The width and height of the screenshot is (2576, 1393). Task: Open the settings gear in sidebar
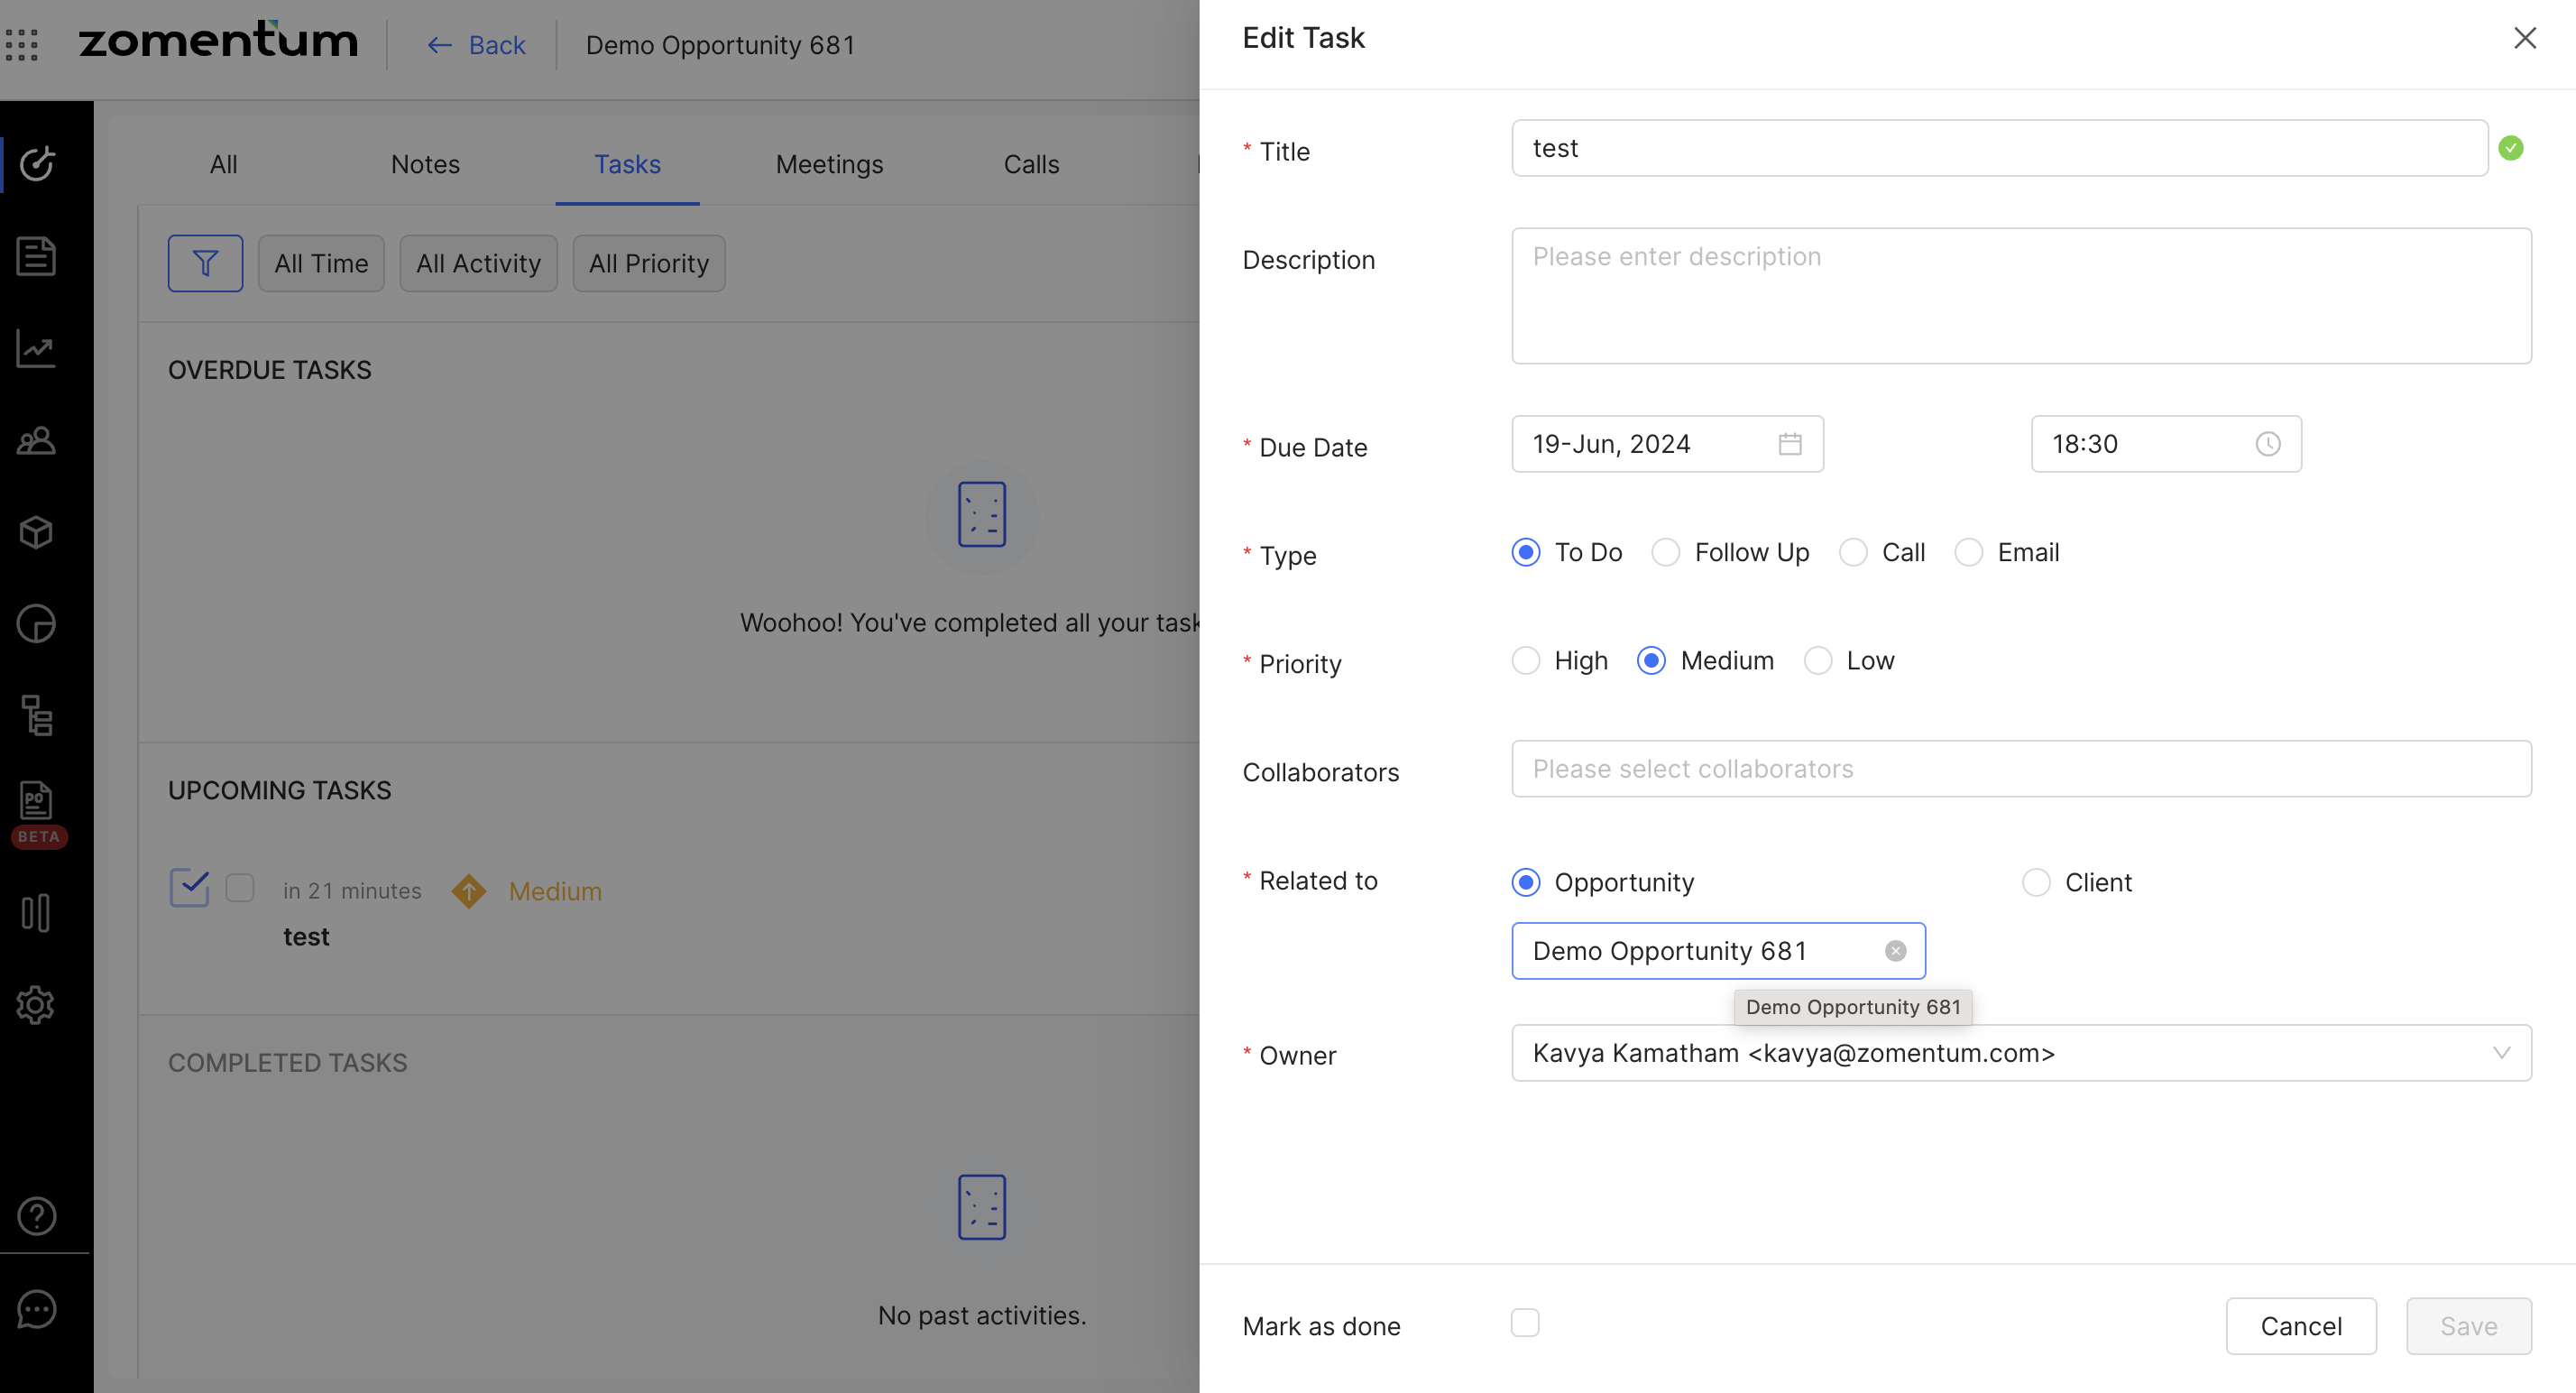(36, 1005)
